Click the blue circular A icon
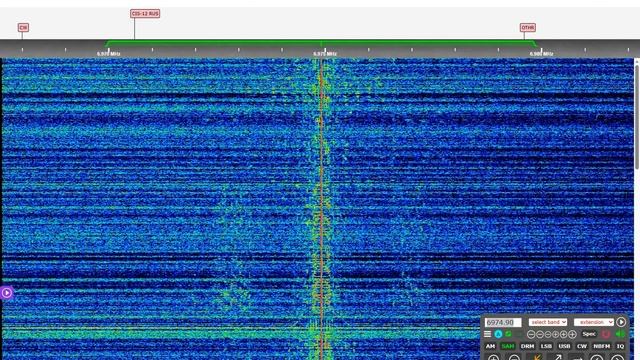Viewport: 640px width, 360px height. point(498,334)
